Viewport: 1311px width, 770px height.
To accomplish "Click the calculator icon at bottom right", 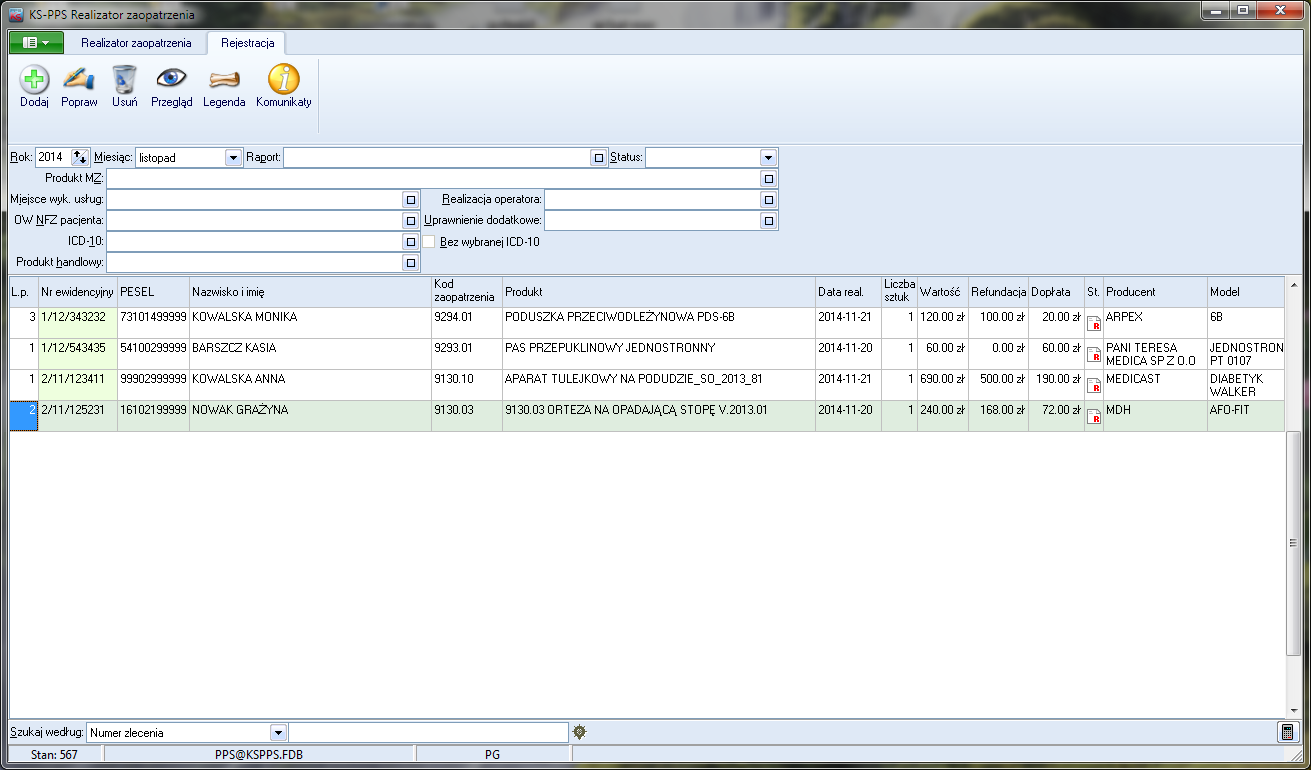I will [x=1287, y=732].
